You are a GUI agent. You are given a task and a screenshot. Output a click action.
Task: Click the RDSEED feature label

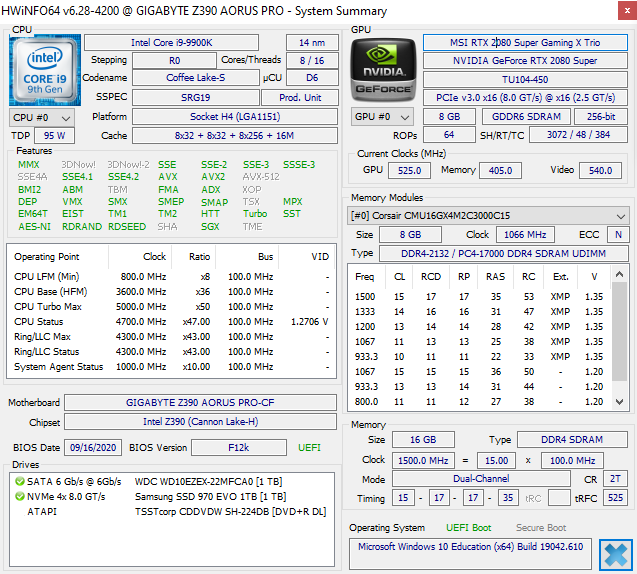pyautogui.click(x=127, y=227)
